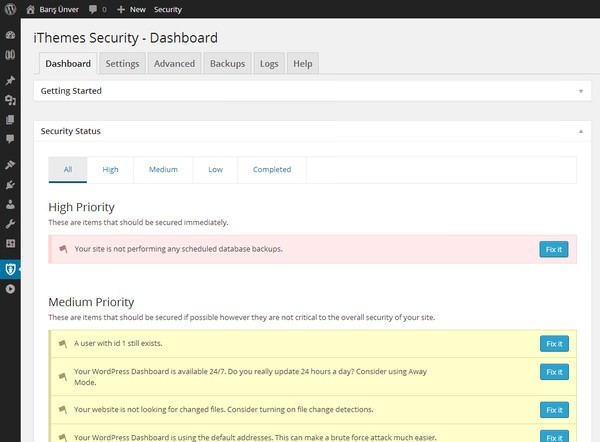The height and width of the screenshot is (442, 600).
Task: Filter to Medium priority items
Action: [163, 170]
